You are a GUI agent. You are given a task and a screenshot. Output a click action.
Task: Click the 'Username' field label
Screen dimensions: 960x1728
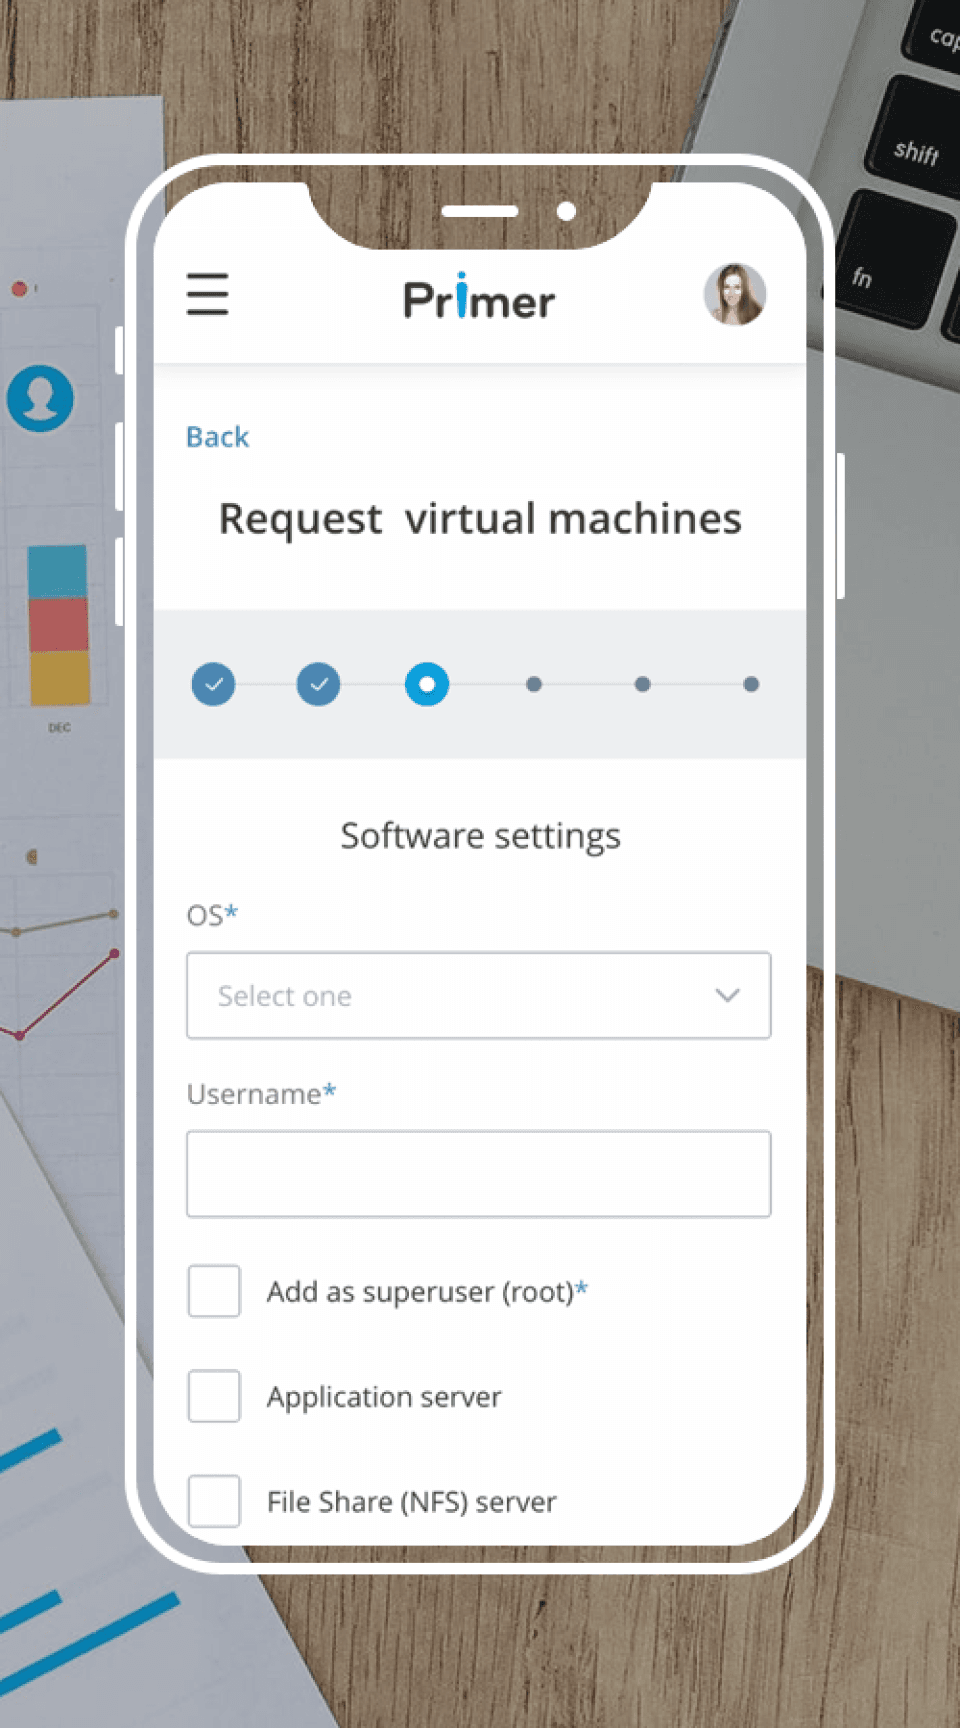coord(261,1094)
